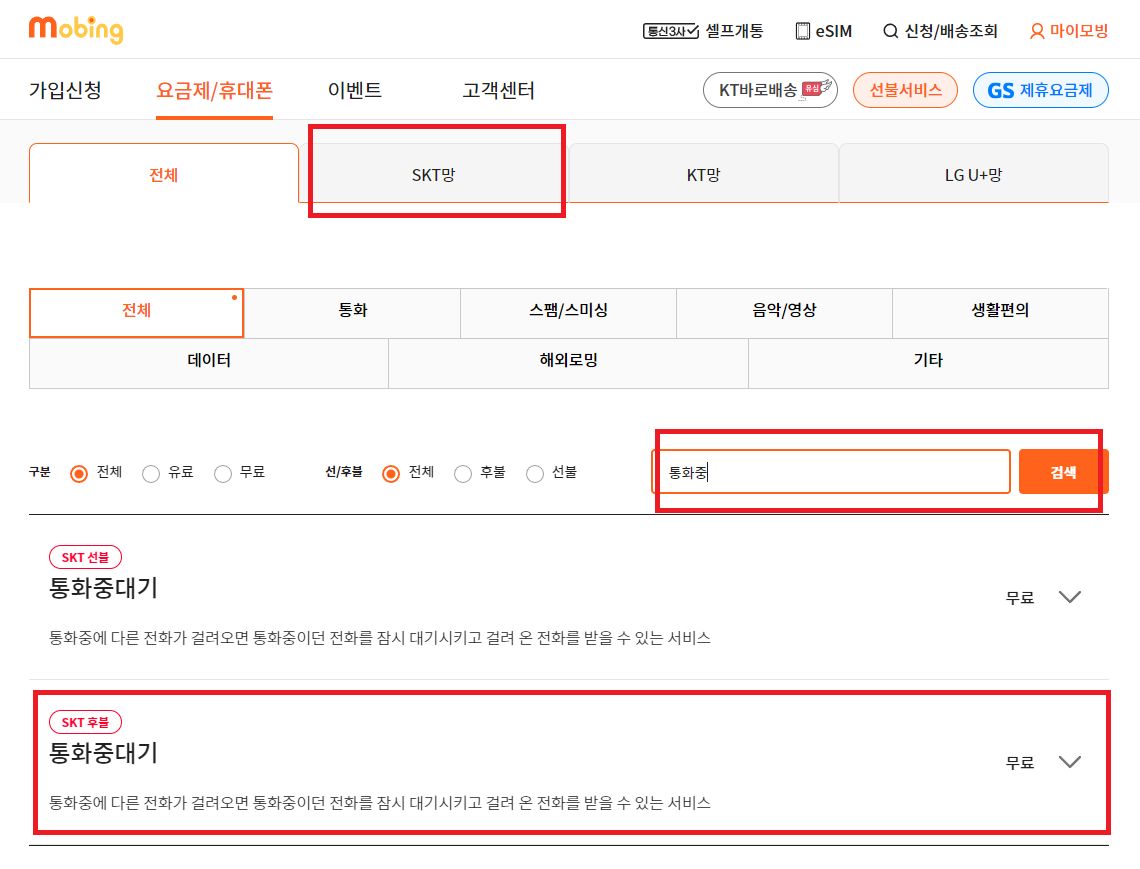Open the 이벤트 menu
This screenshot has width=1140, height=869.
[x=355, y=90]
